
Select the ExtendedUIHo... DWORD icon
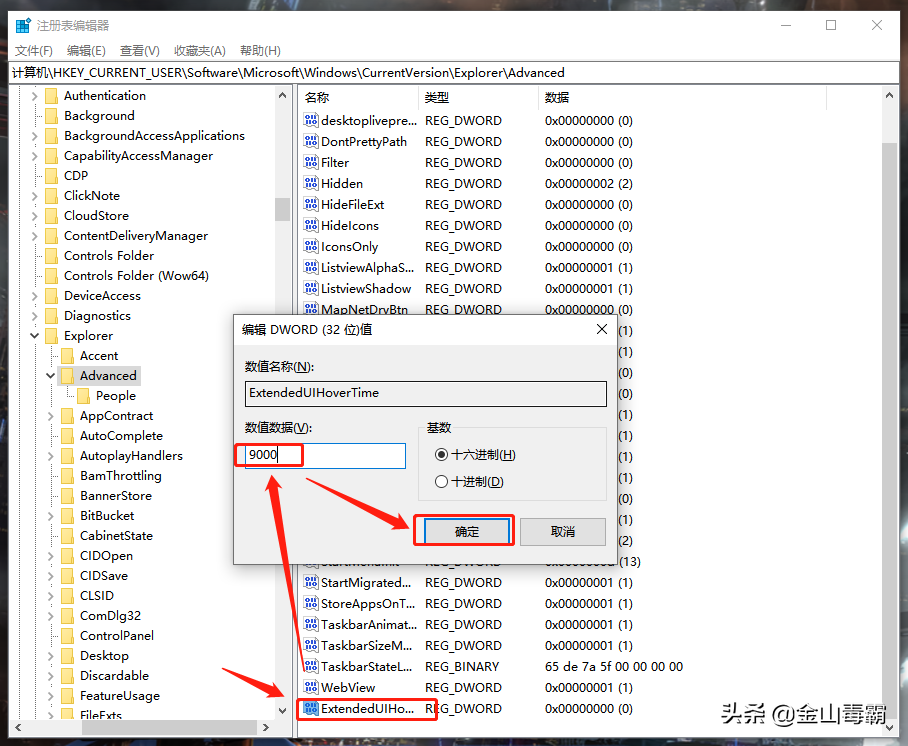pyautogui.click(x=311, y=708)
